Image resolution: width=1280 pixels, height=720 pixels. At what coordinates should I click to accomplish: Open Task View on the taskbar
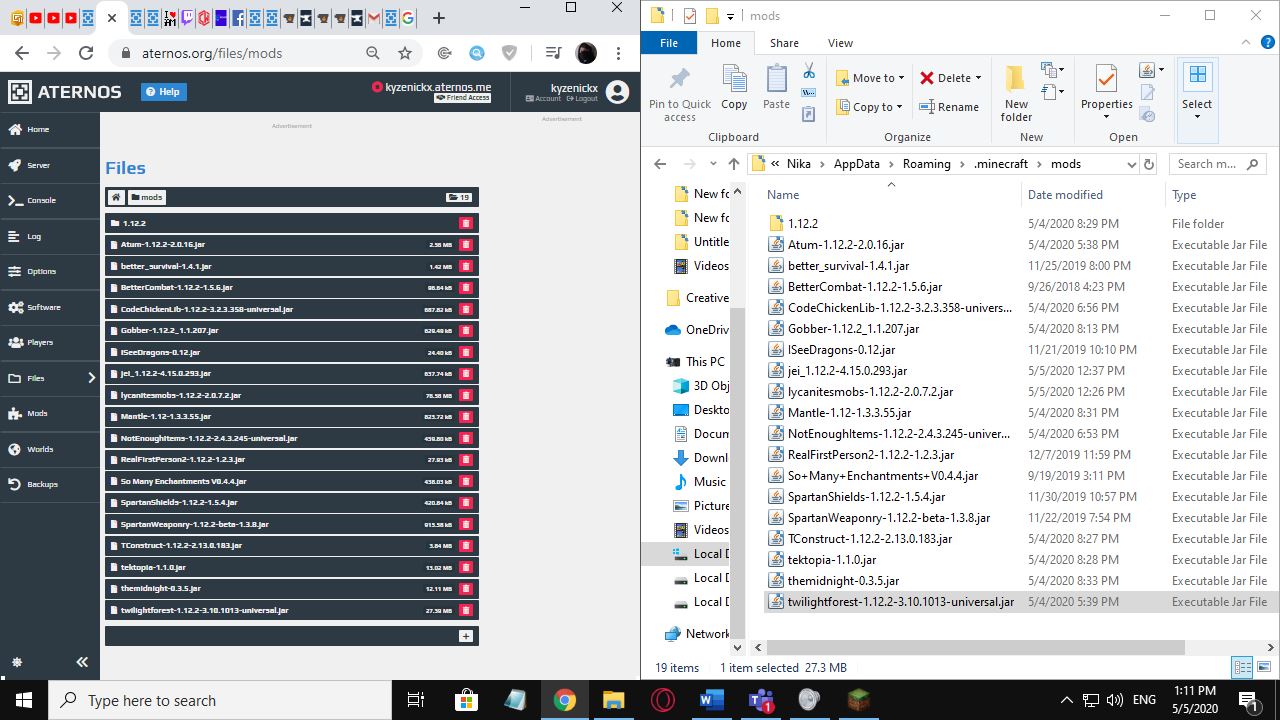pos(416,700)
